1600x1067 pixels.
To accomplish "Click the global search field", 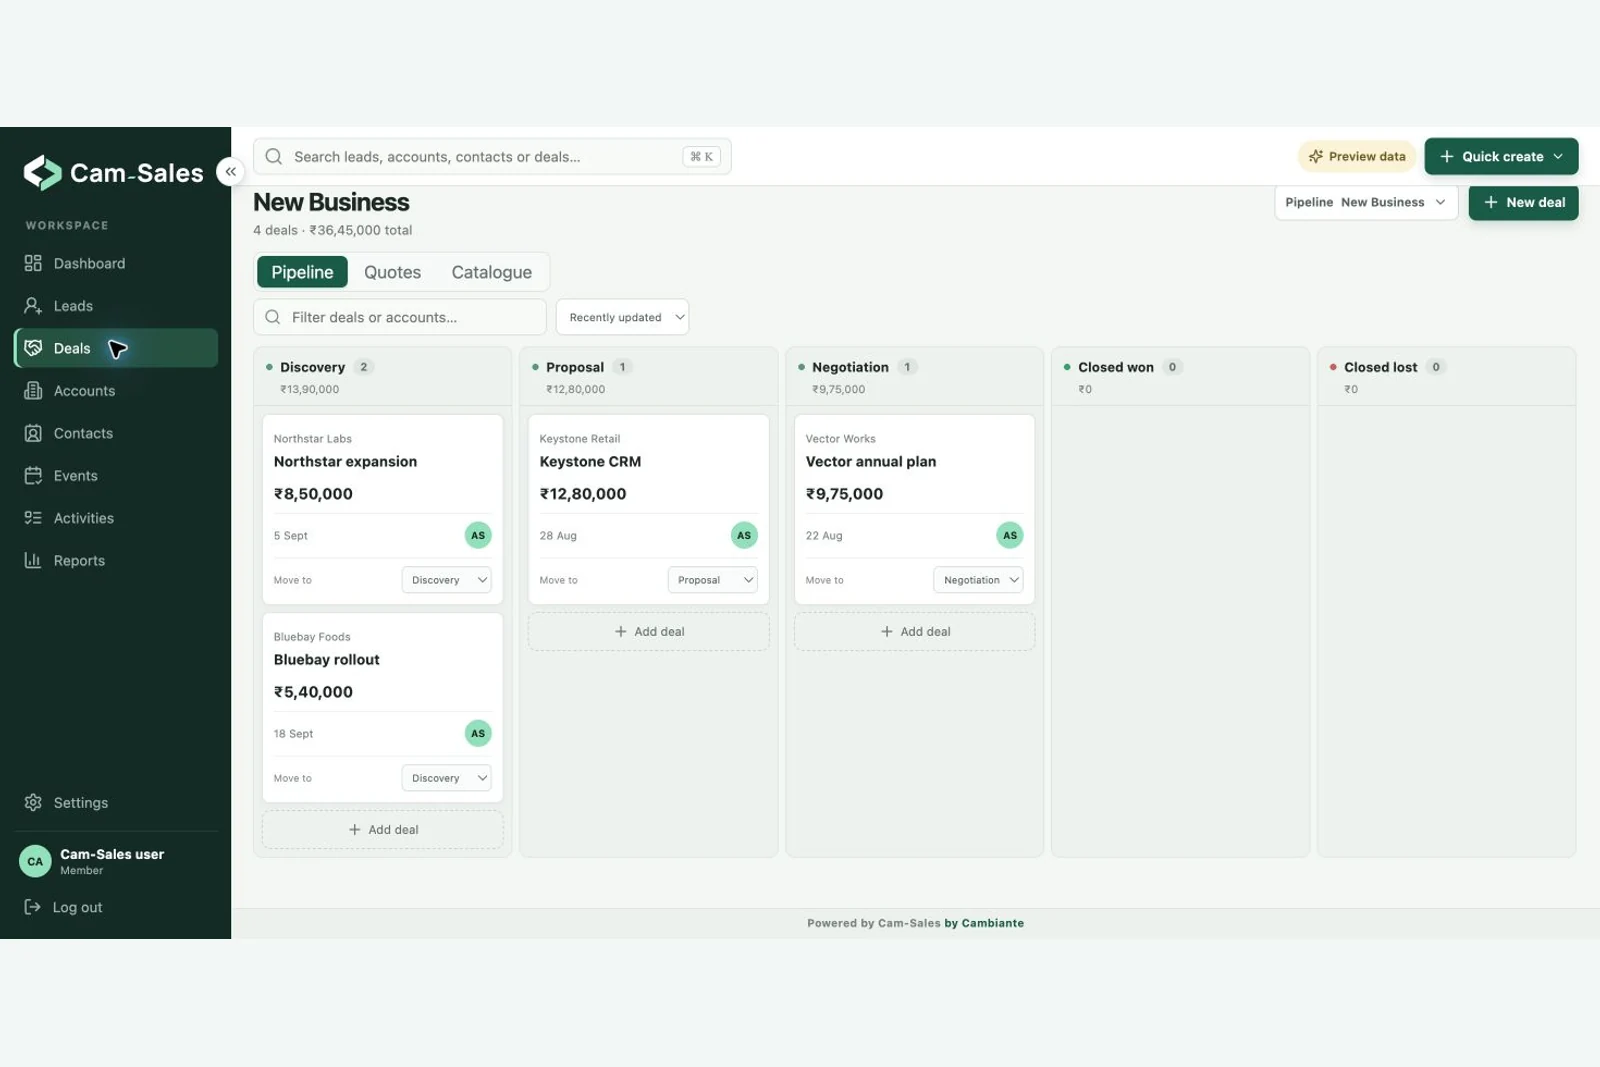I will [492, 156].
